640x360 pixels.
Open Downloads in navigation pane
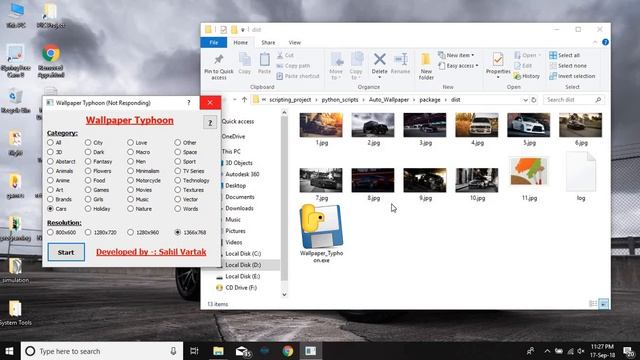[x=239, y=208]
